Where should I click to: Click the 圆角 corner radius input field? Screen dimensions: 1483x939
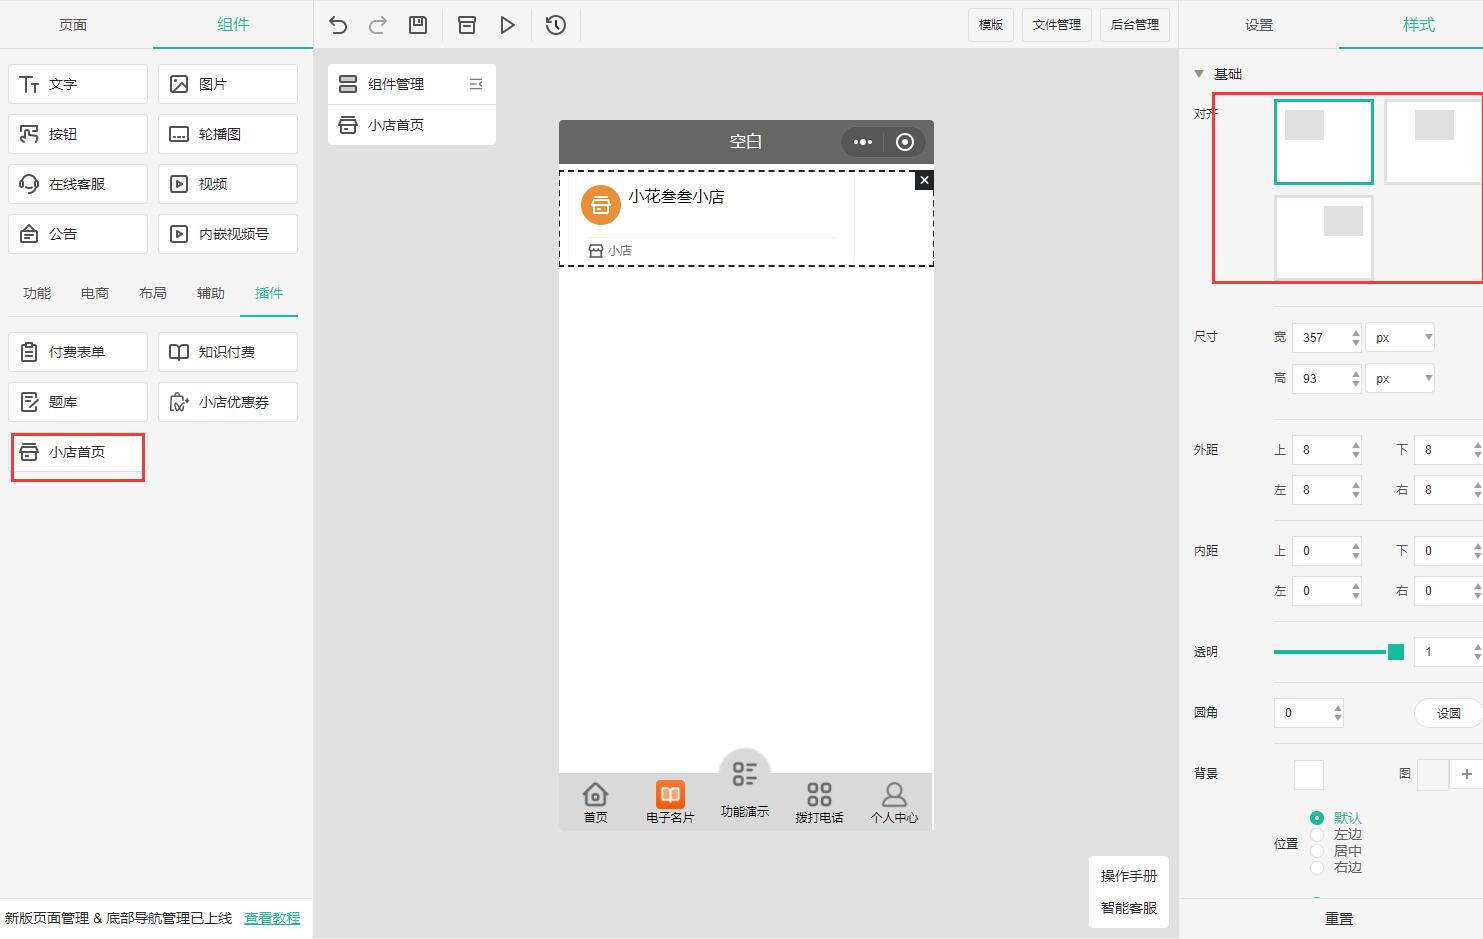(1302, 713)
